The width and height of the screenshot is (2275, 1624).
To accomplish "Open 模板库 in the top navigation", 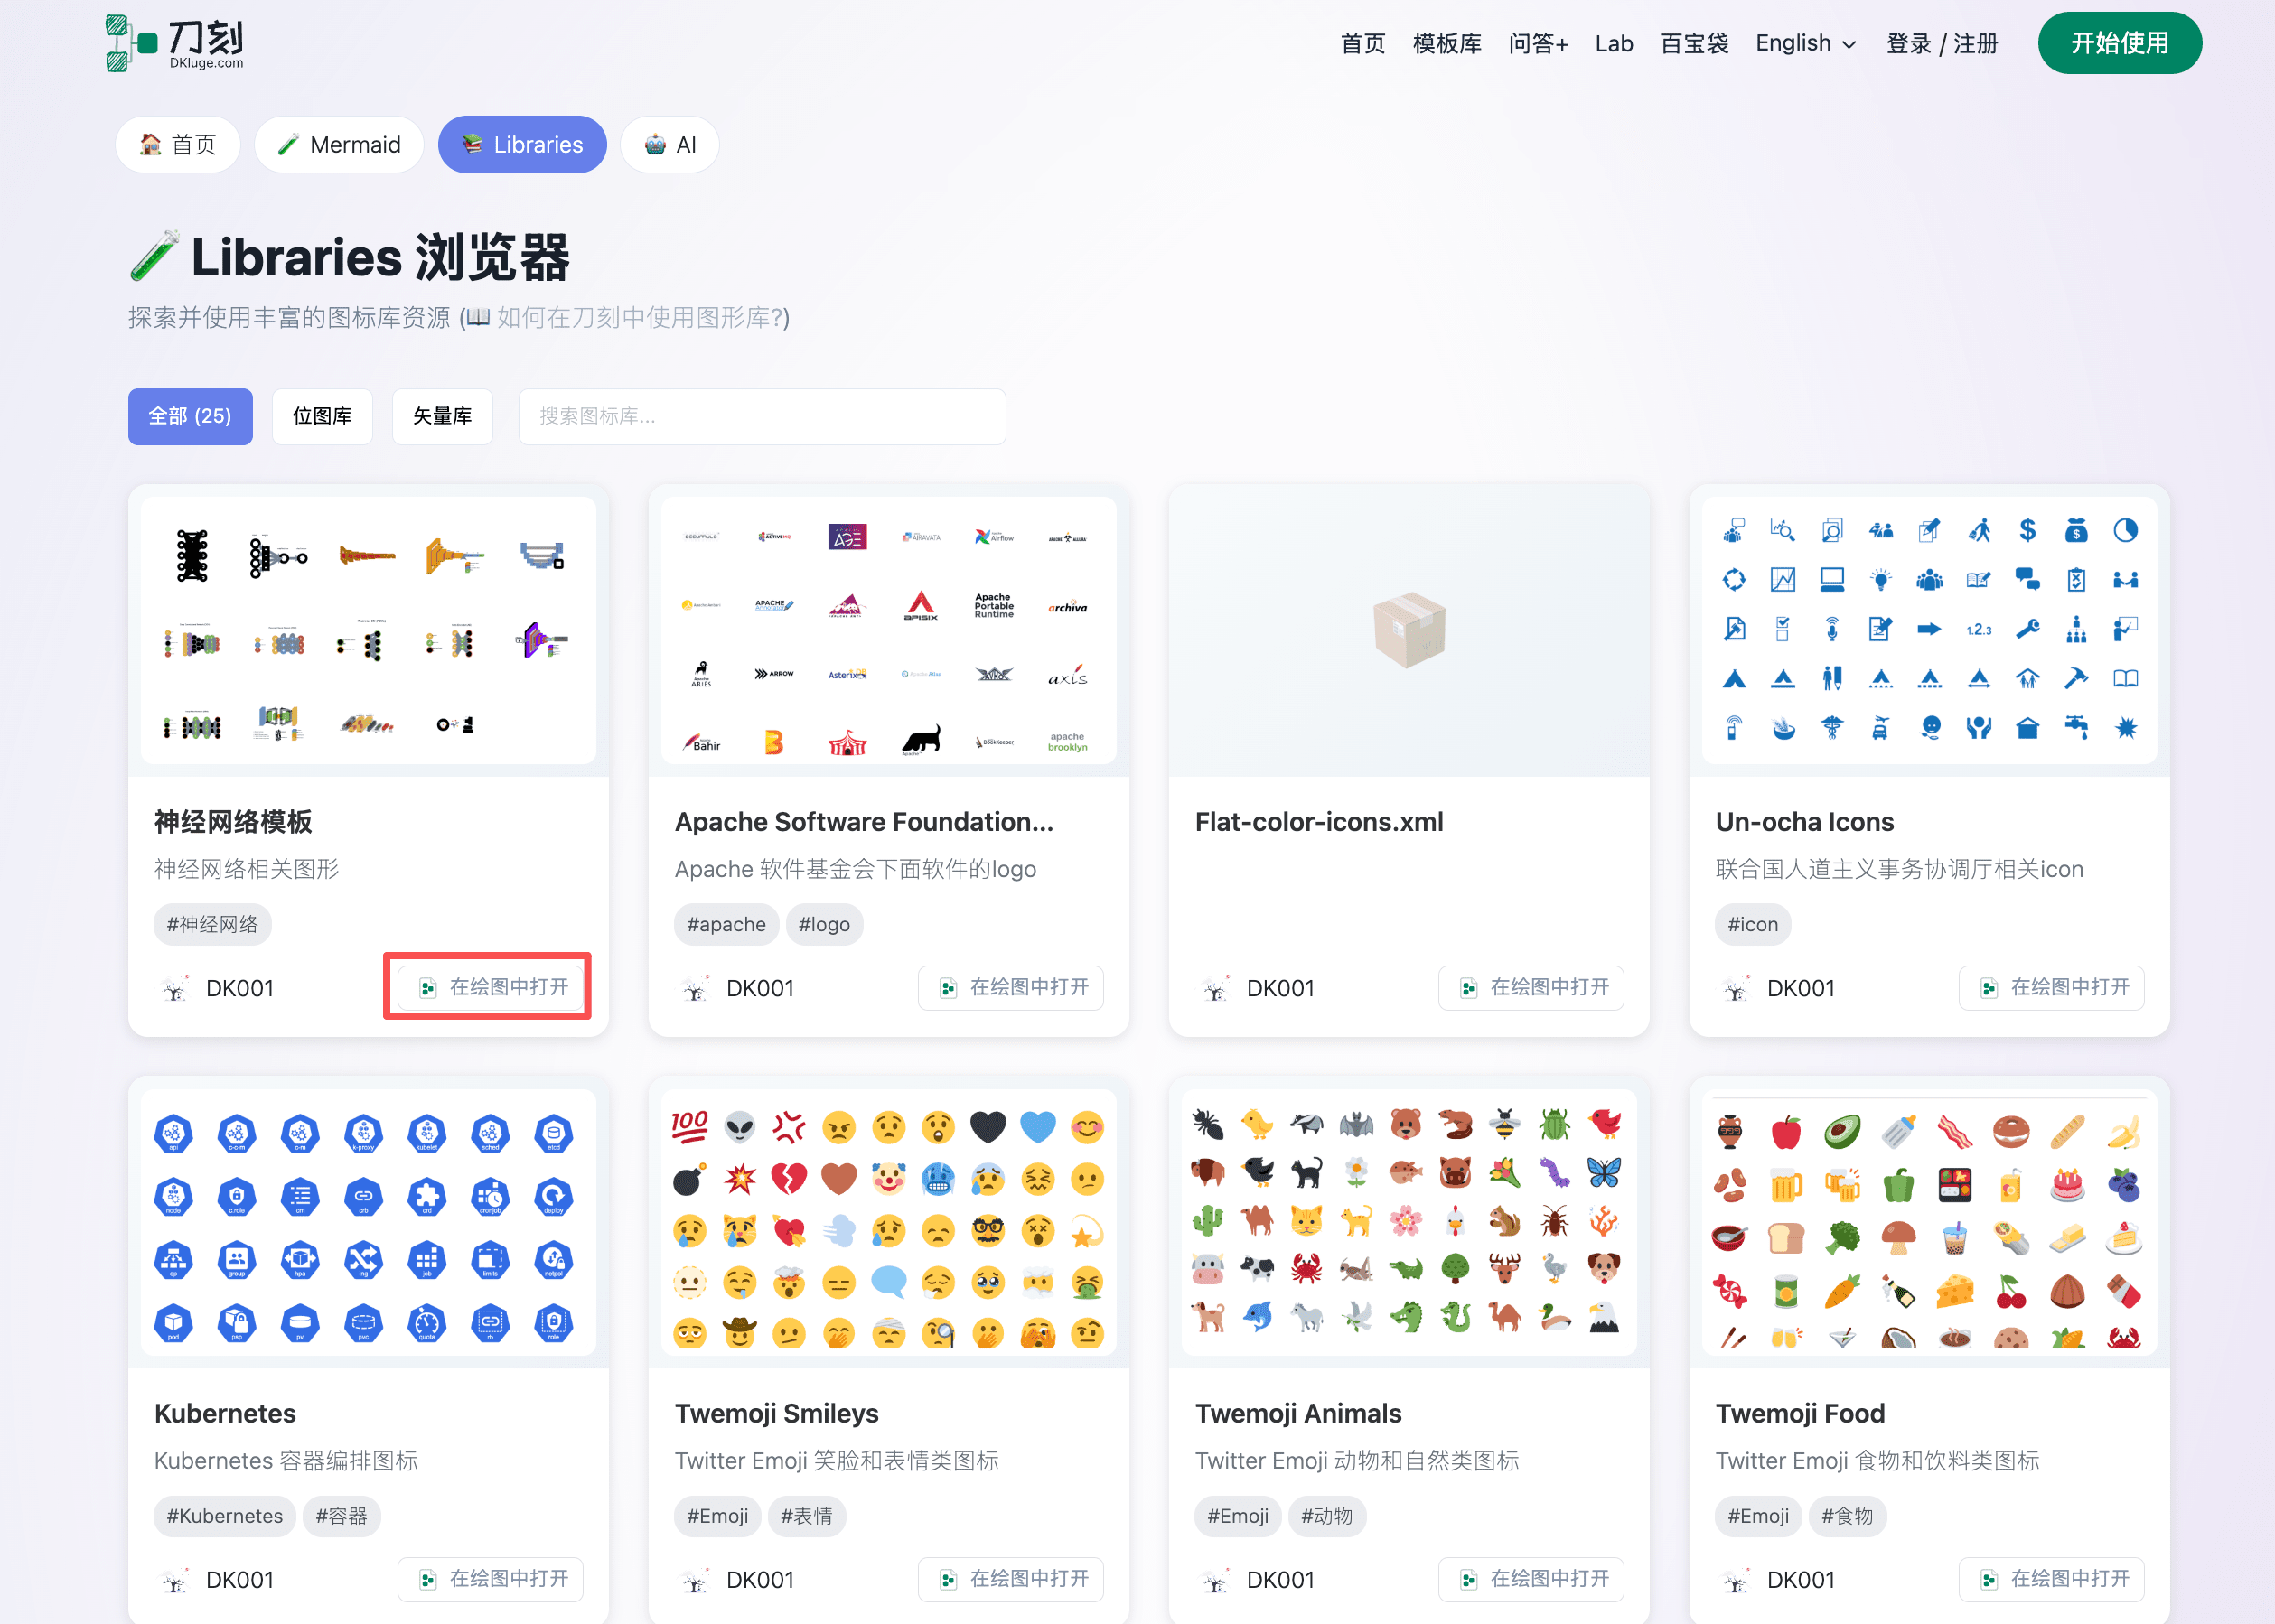I will (1446, 43).
